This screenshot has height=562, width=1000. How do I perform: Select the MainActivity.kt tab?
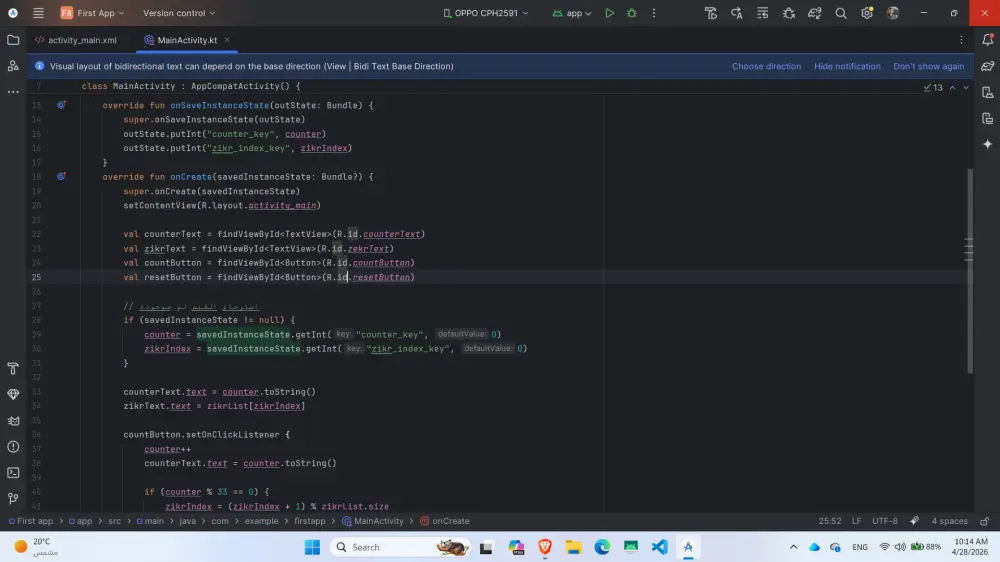click(186, 40)
